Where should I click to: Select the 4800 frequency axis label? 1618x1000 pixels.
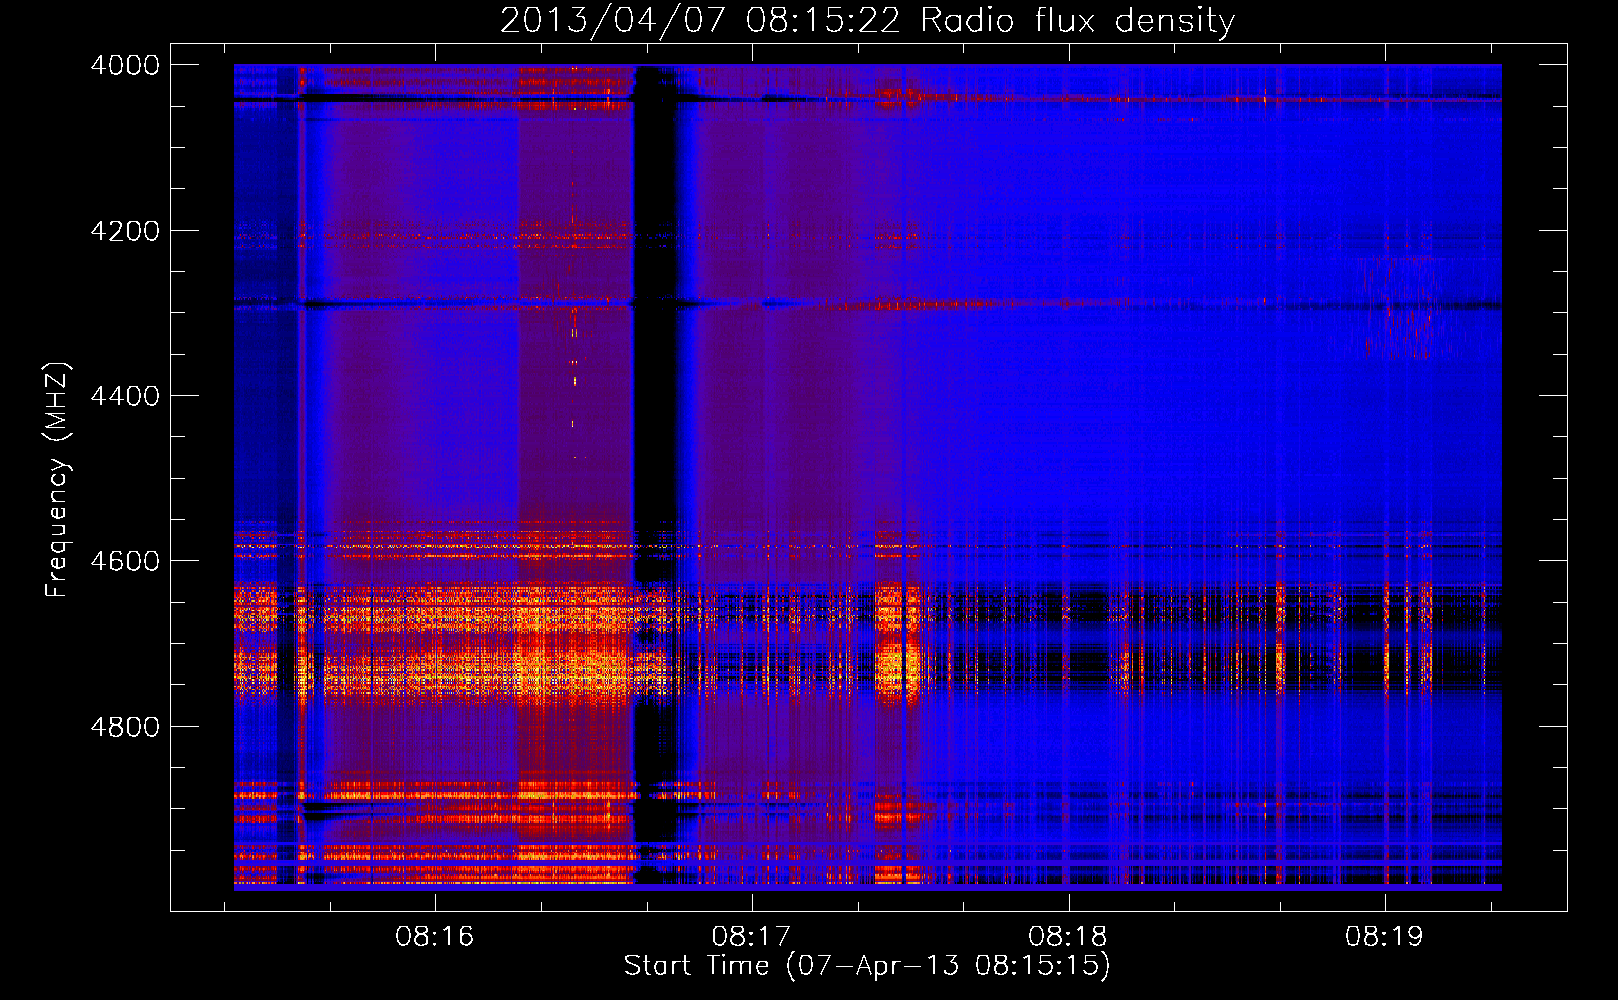click(x=125, y=727)
